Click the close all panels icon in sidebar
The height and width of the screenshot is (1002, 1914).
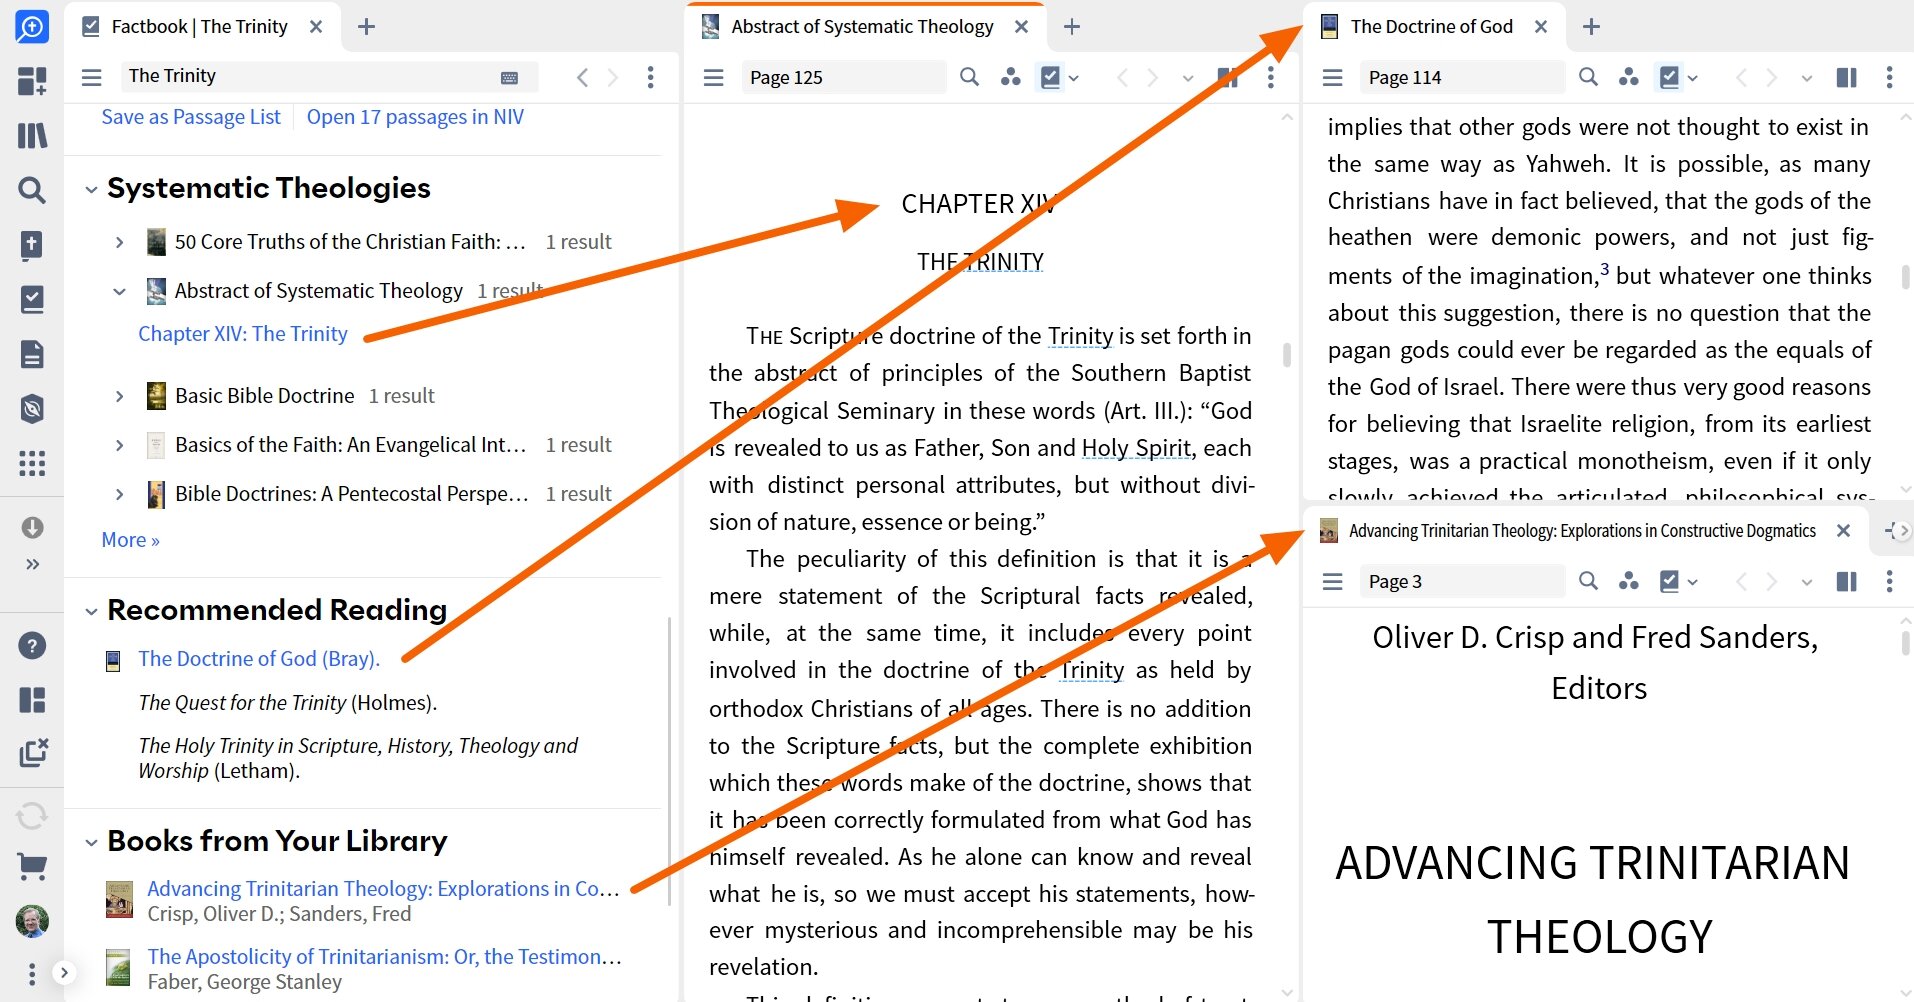32,753
